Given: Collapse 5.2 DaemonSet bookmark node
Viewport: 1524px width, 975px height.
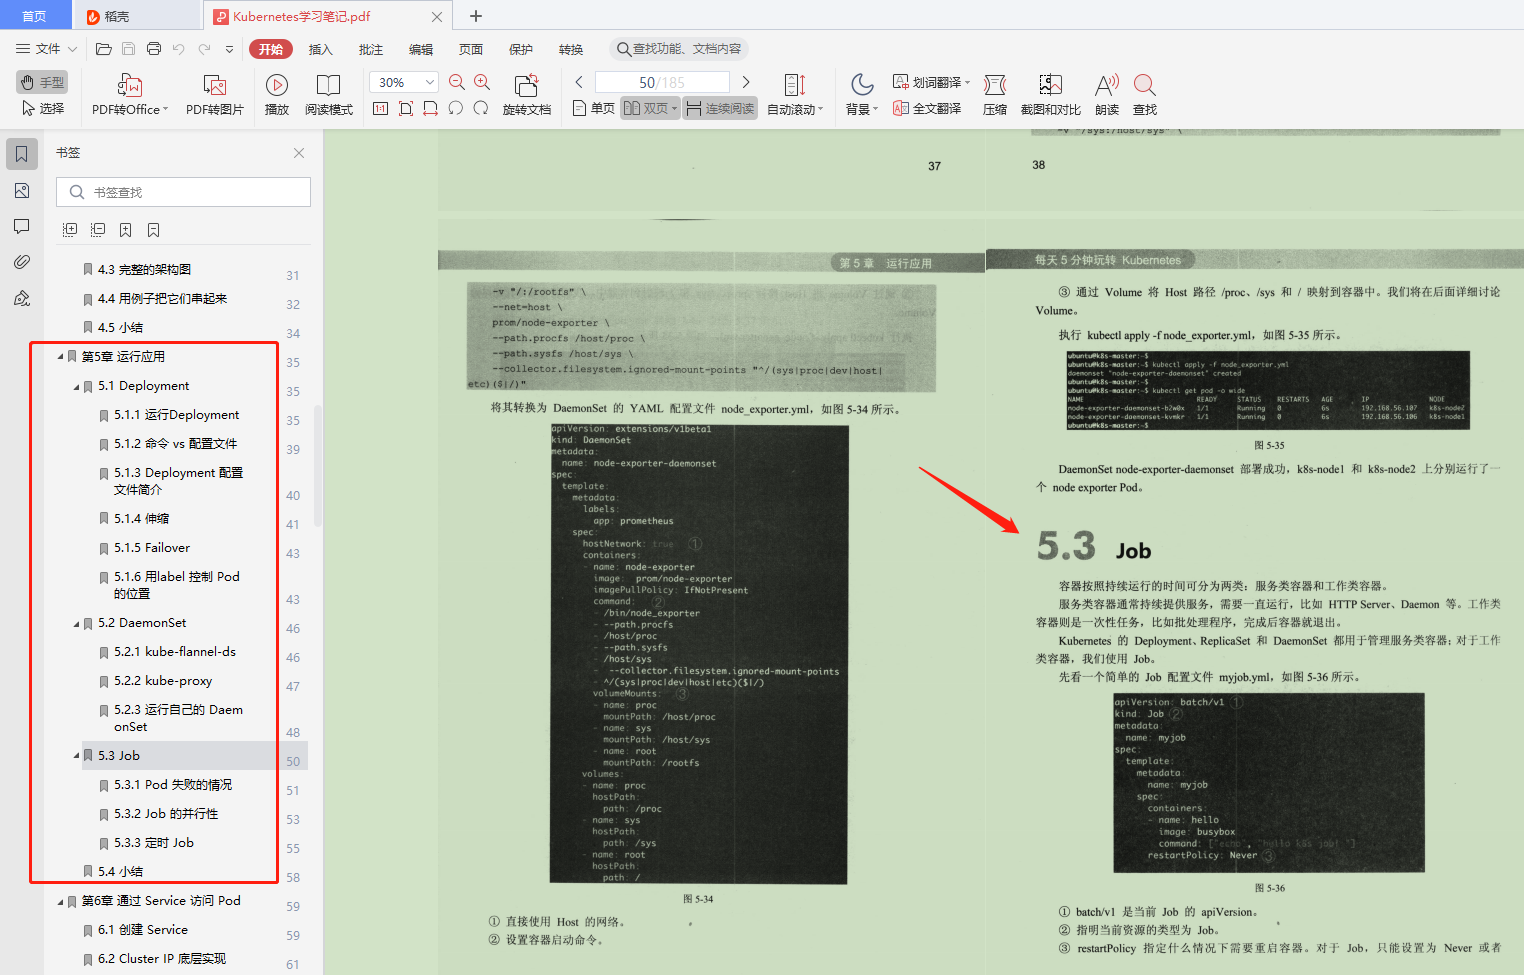Looking at the screenshot, I should [76, 623].
